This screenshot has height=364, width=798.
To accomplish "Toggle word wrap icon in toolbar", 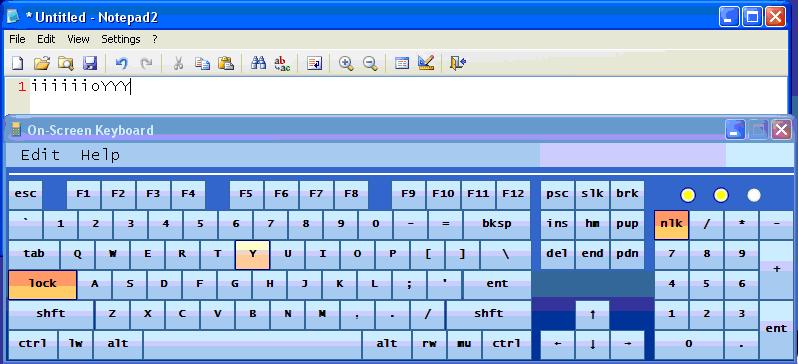I will coord(315,63).
